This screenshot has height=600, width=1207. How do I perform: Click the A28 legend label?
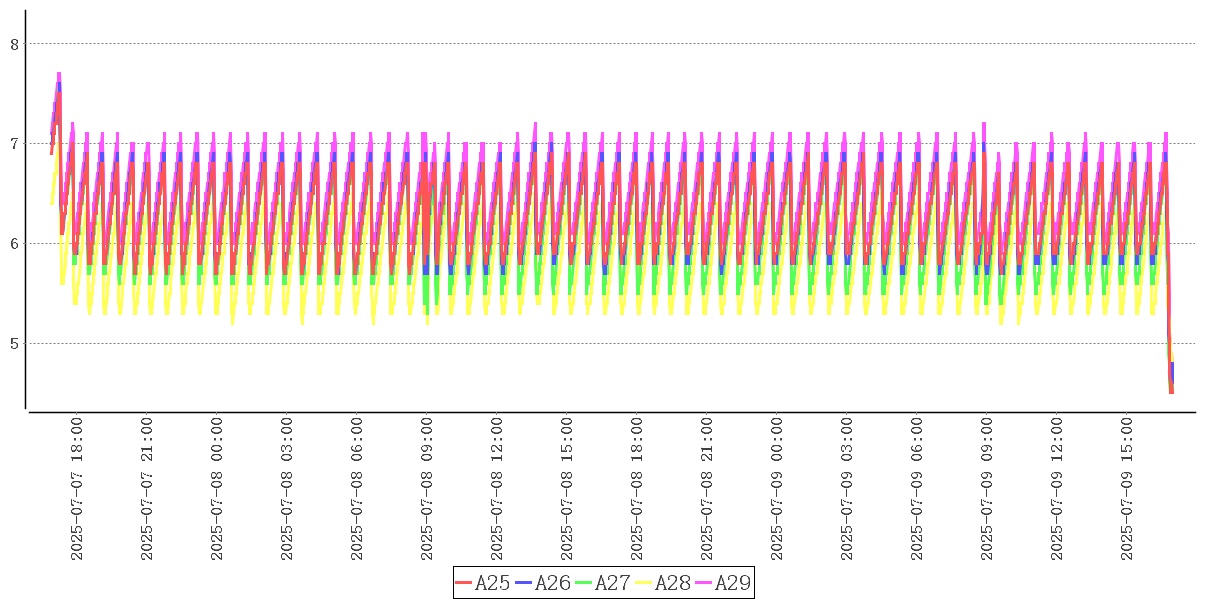(672, 583)
